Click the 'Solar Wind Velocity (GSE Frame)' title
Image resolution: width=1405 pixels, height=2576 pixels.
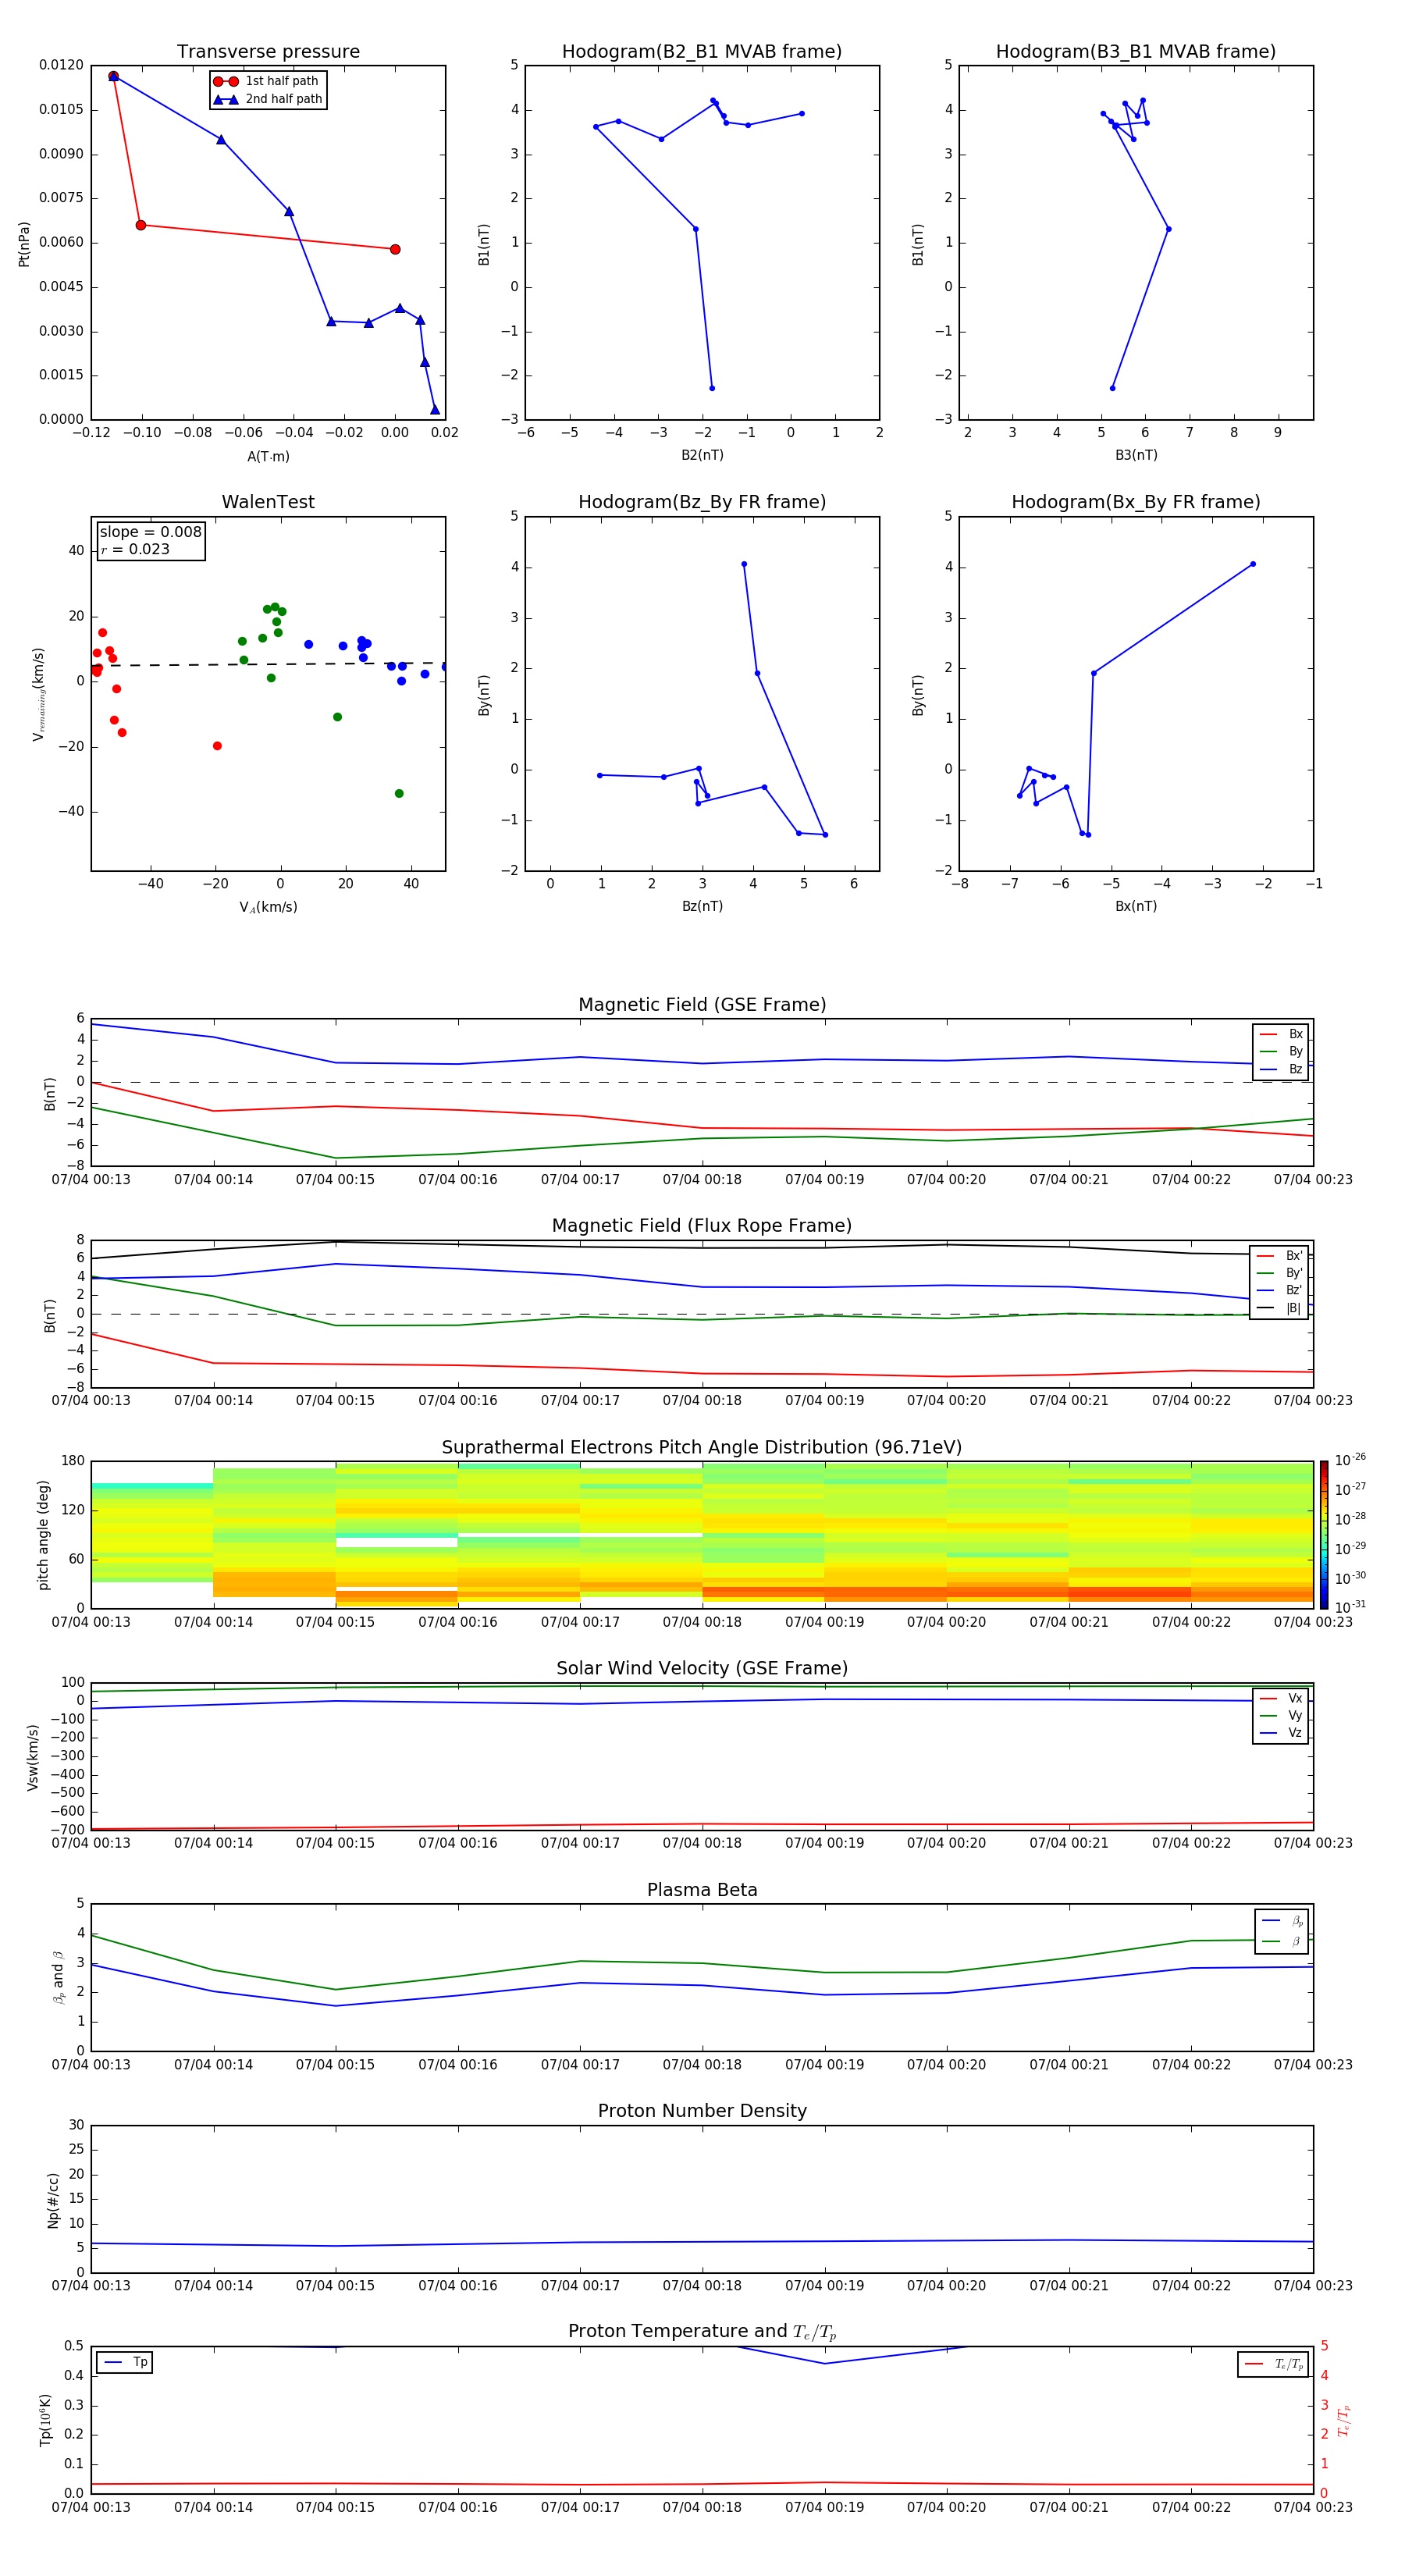tap(702, 1668)
